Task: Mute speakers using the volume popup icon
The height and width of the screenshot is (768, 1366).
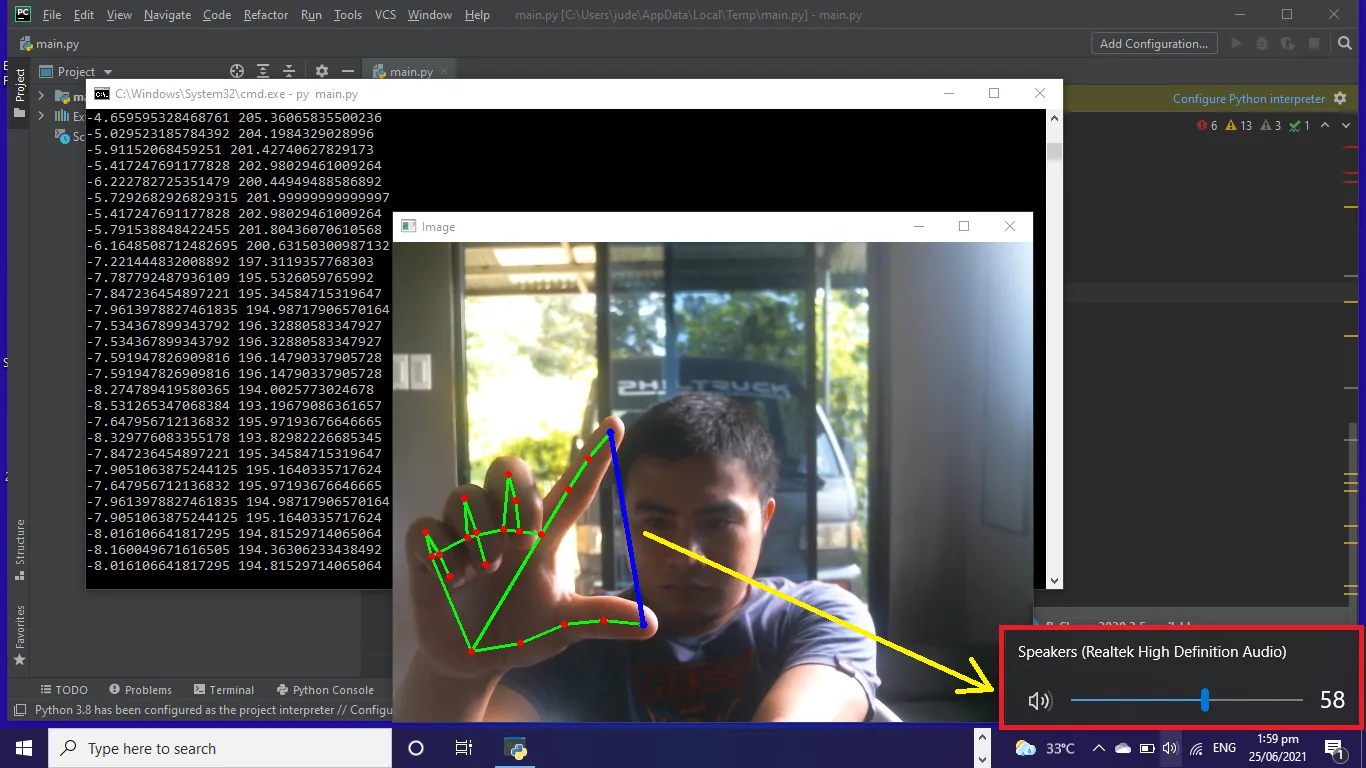Action: point(1039,701)
